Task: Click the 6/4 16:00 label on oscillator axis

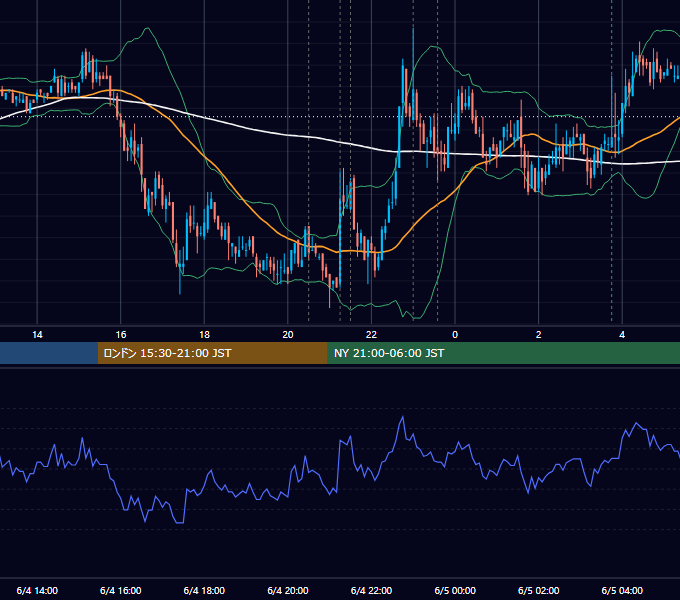Action: tap(121, 590)
